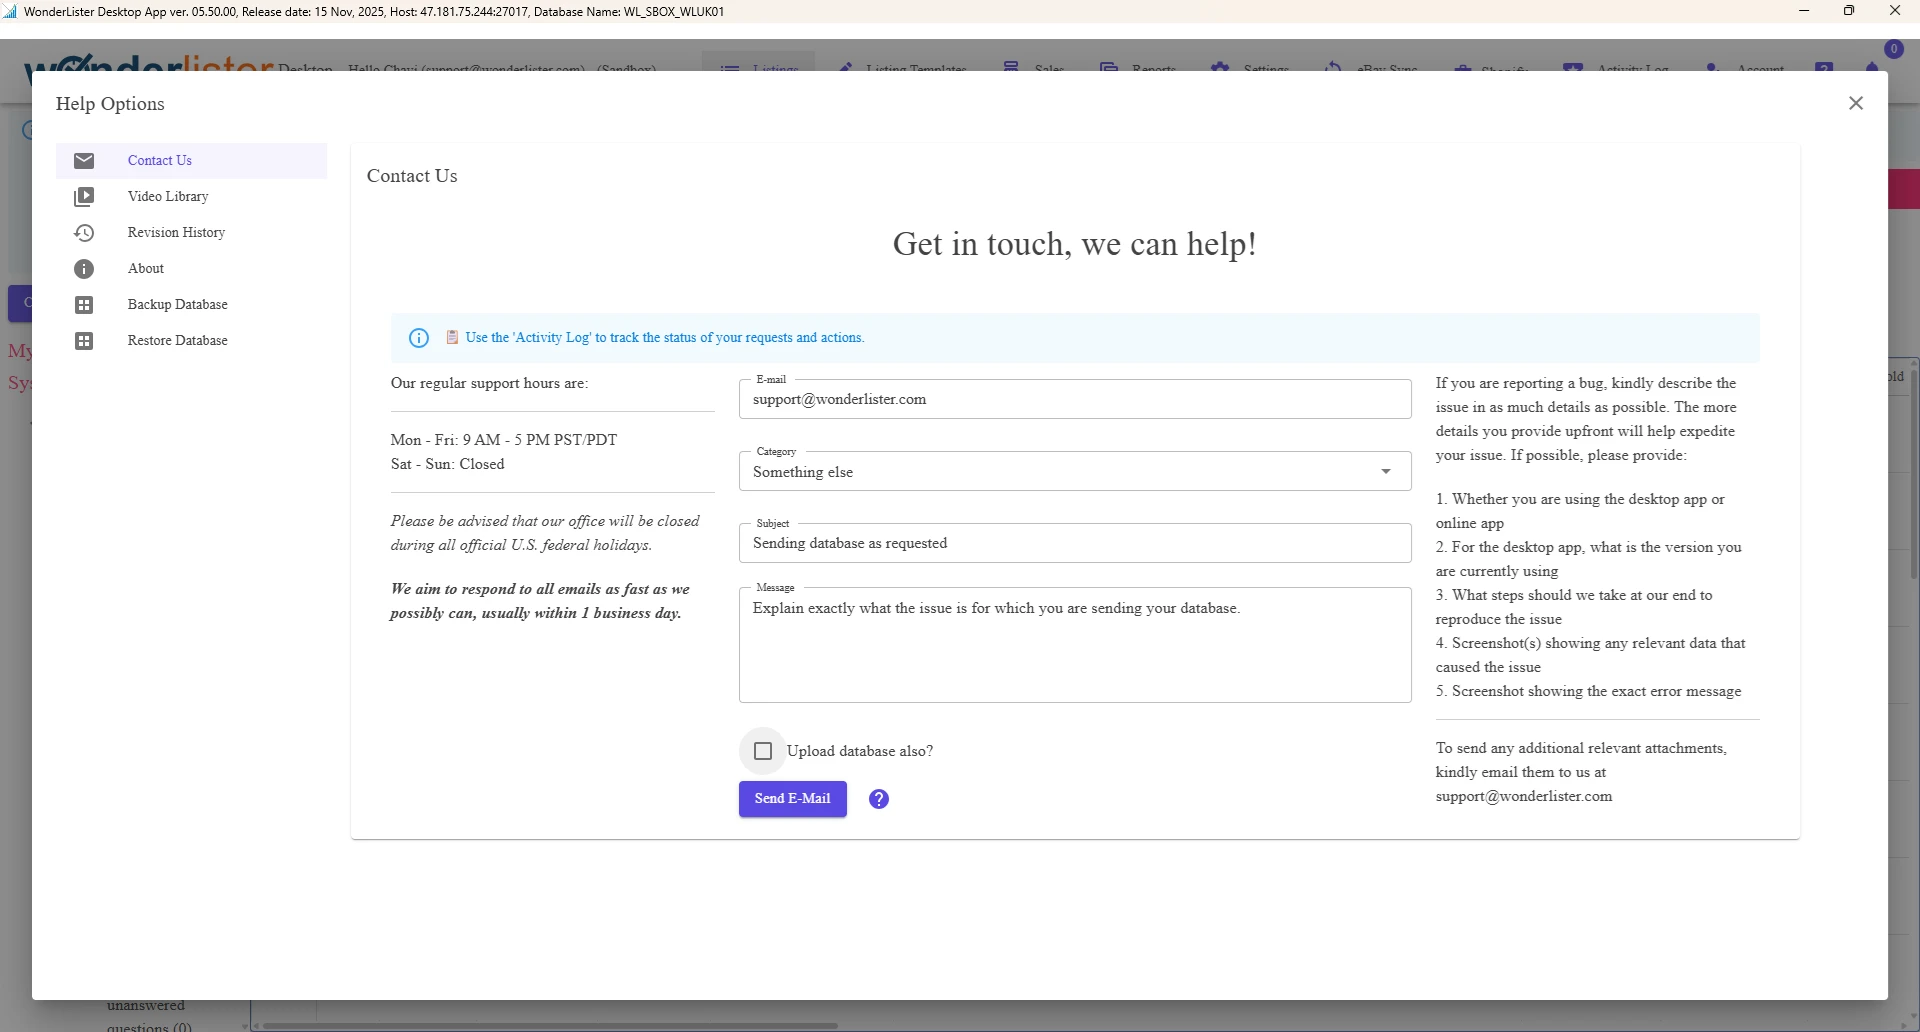Click inside the Subject input field
Image resolution: width=1920 pixels, height=1032 pixels.
[1074, 543]
